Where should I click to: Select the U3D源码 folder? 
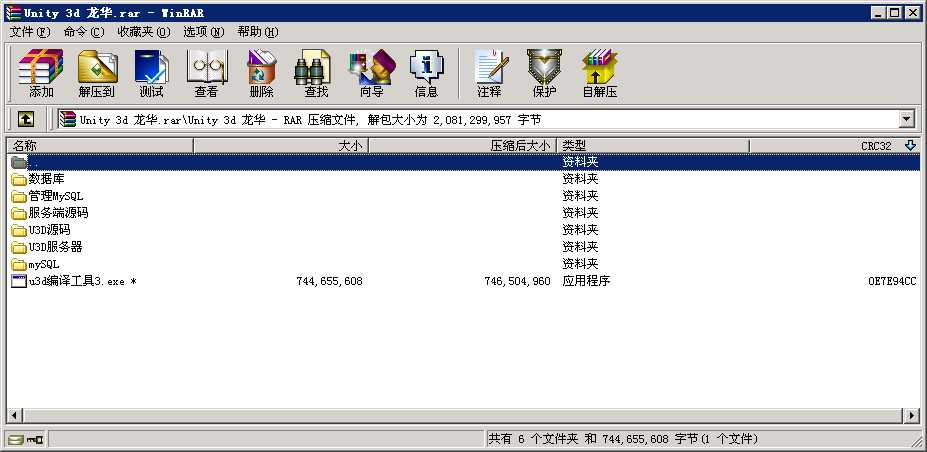(x=41, y=230)
